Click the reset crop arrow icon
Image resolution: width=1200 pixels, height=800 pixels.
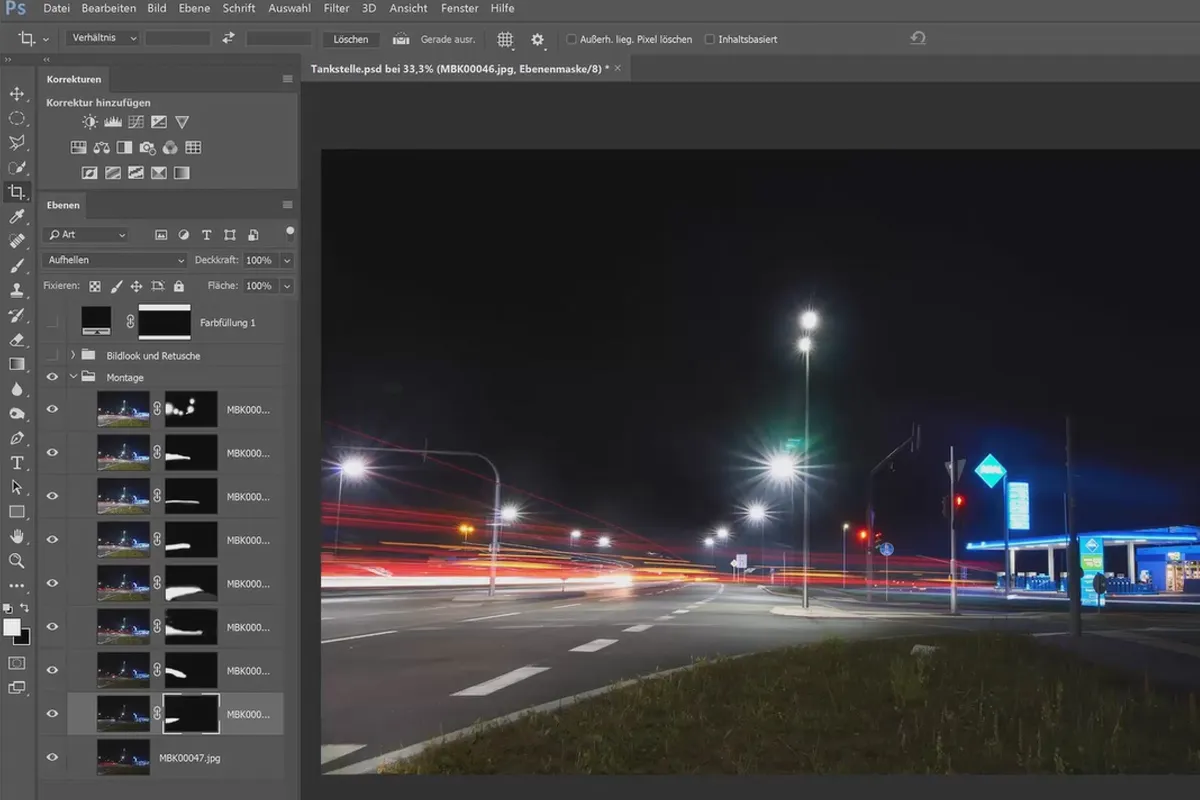pyautogui.click(x=918, y=39)
